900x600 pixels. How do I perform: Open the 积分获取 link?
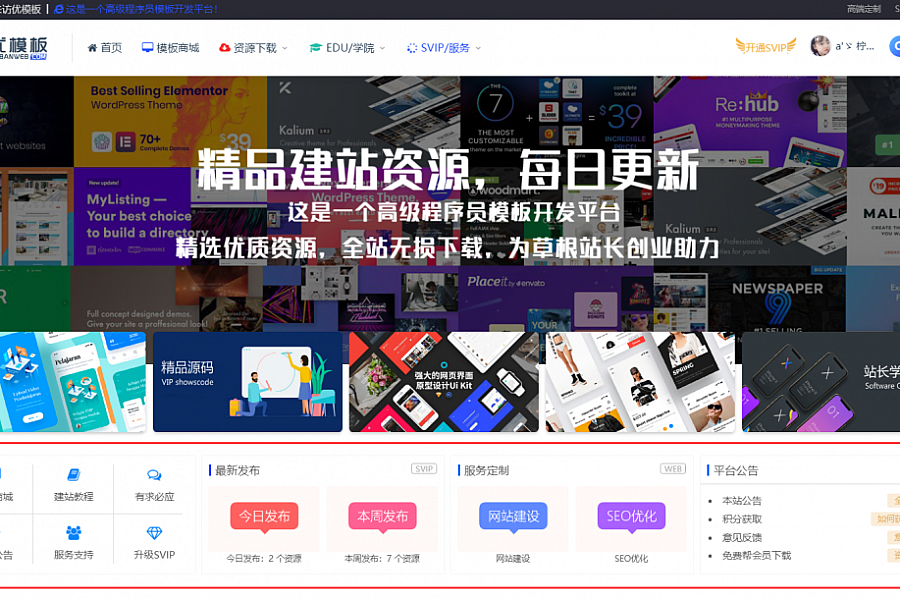pos(742,519)
